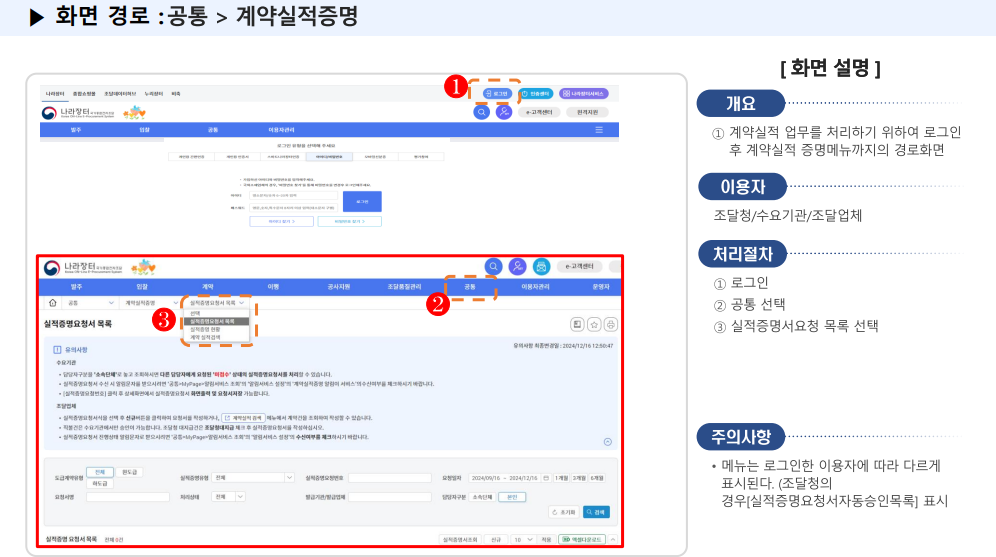Select the highlighted 아이디/비밀번호 login type tab
The width and height of the screenshot is (996, 557).
tap(328, 156)
